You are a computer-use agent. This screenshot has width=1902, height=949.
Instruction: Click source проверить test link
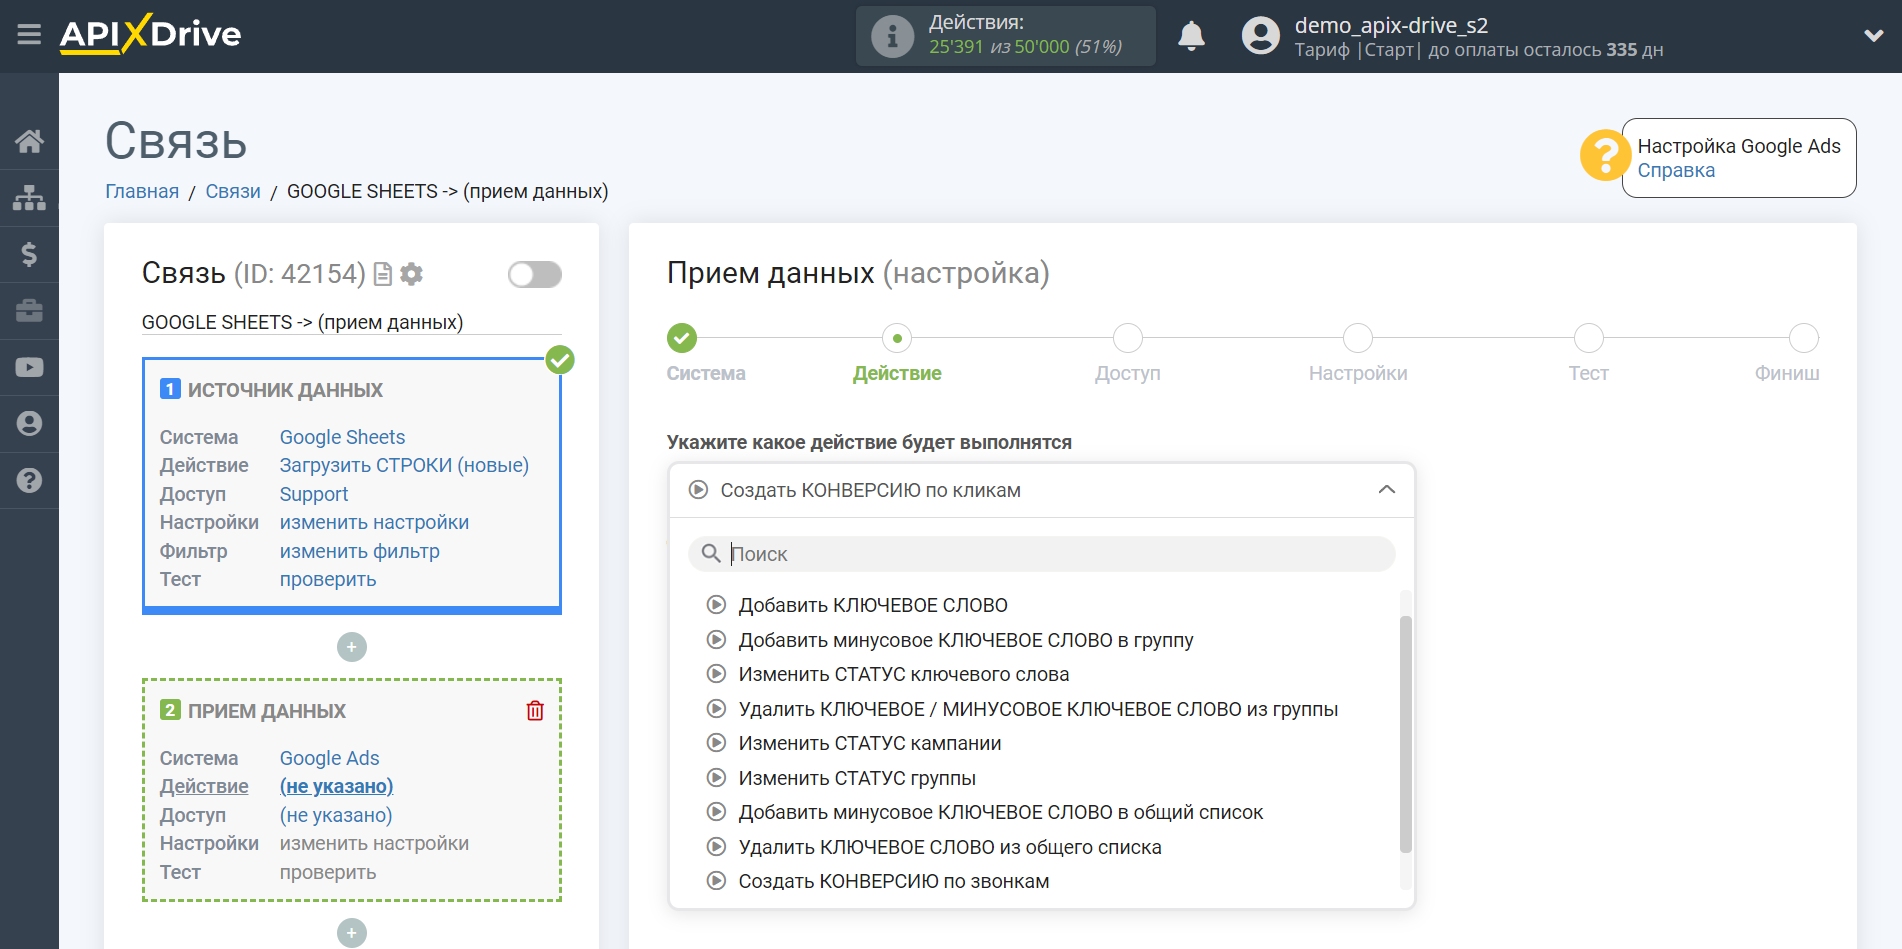click(328, 579)
